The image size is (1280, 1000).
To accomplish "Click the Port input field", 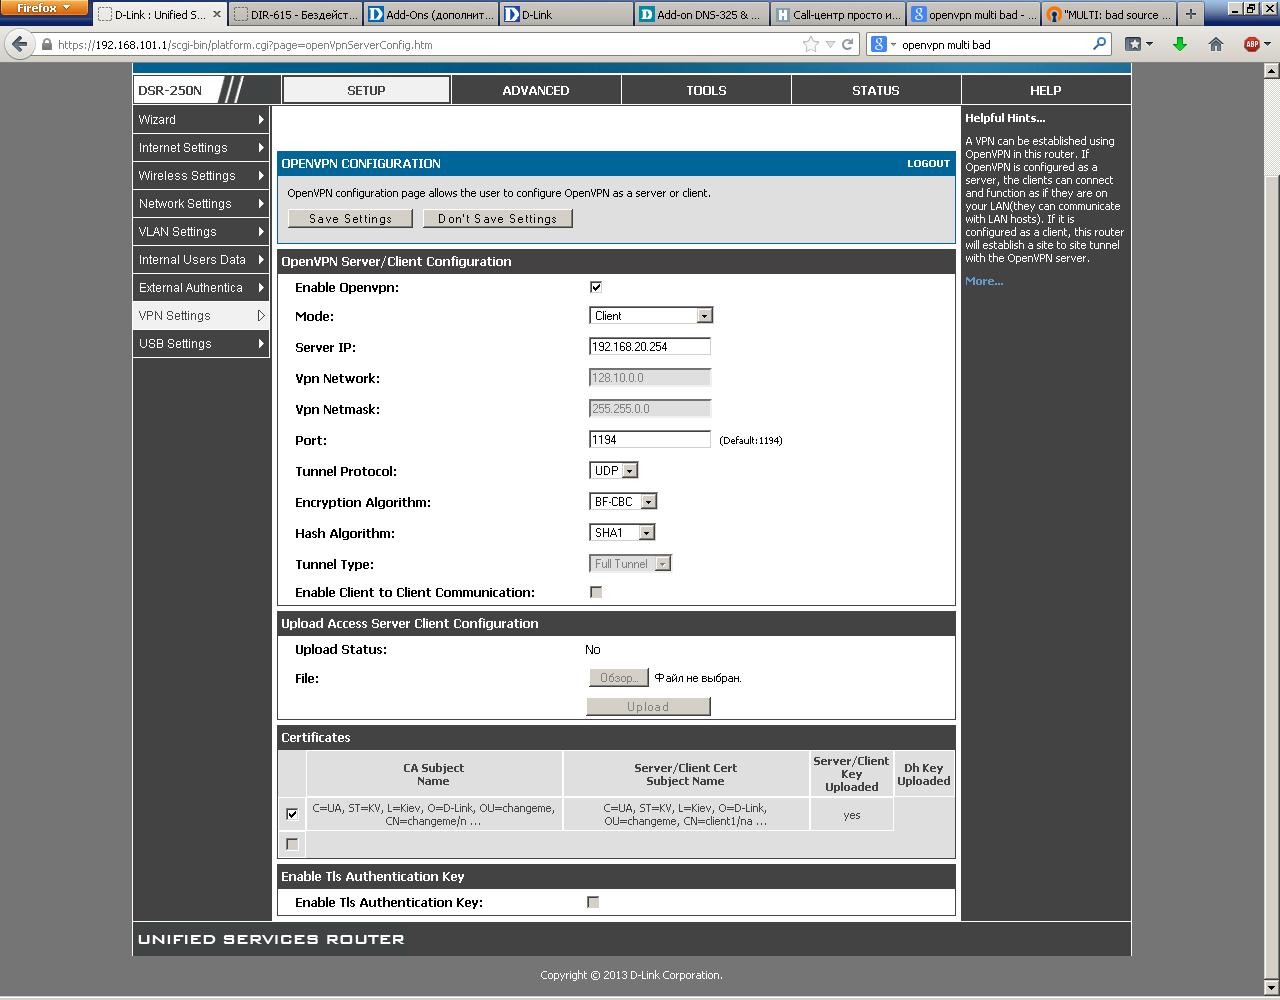I will click(x=650, y=440).
